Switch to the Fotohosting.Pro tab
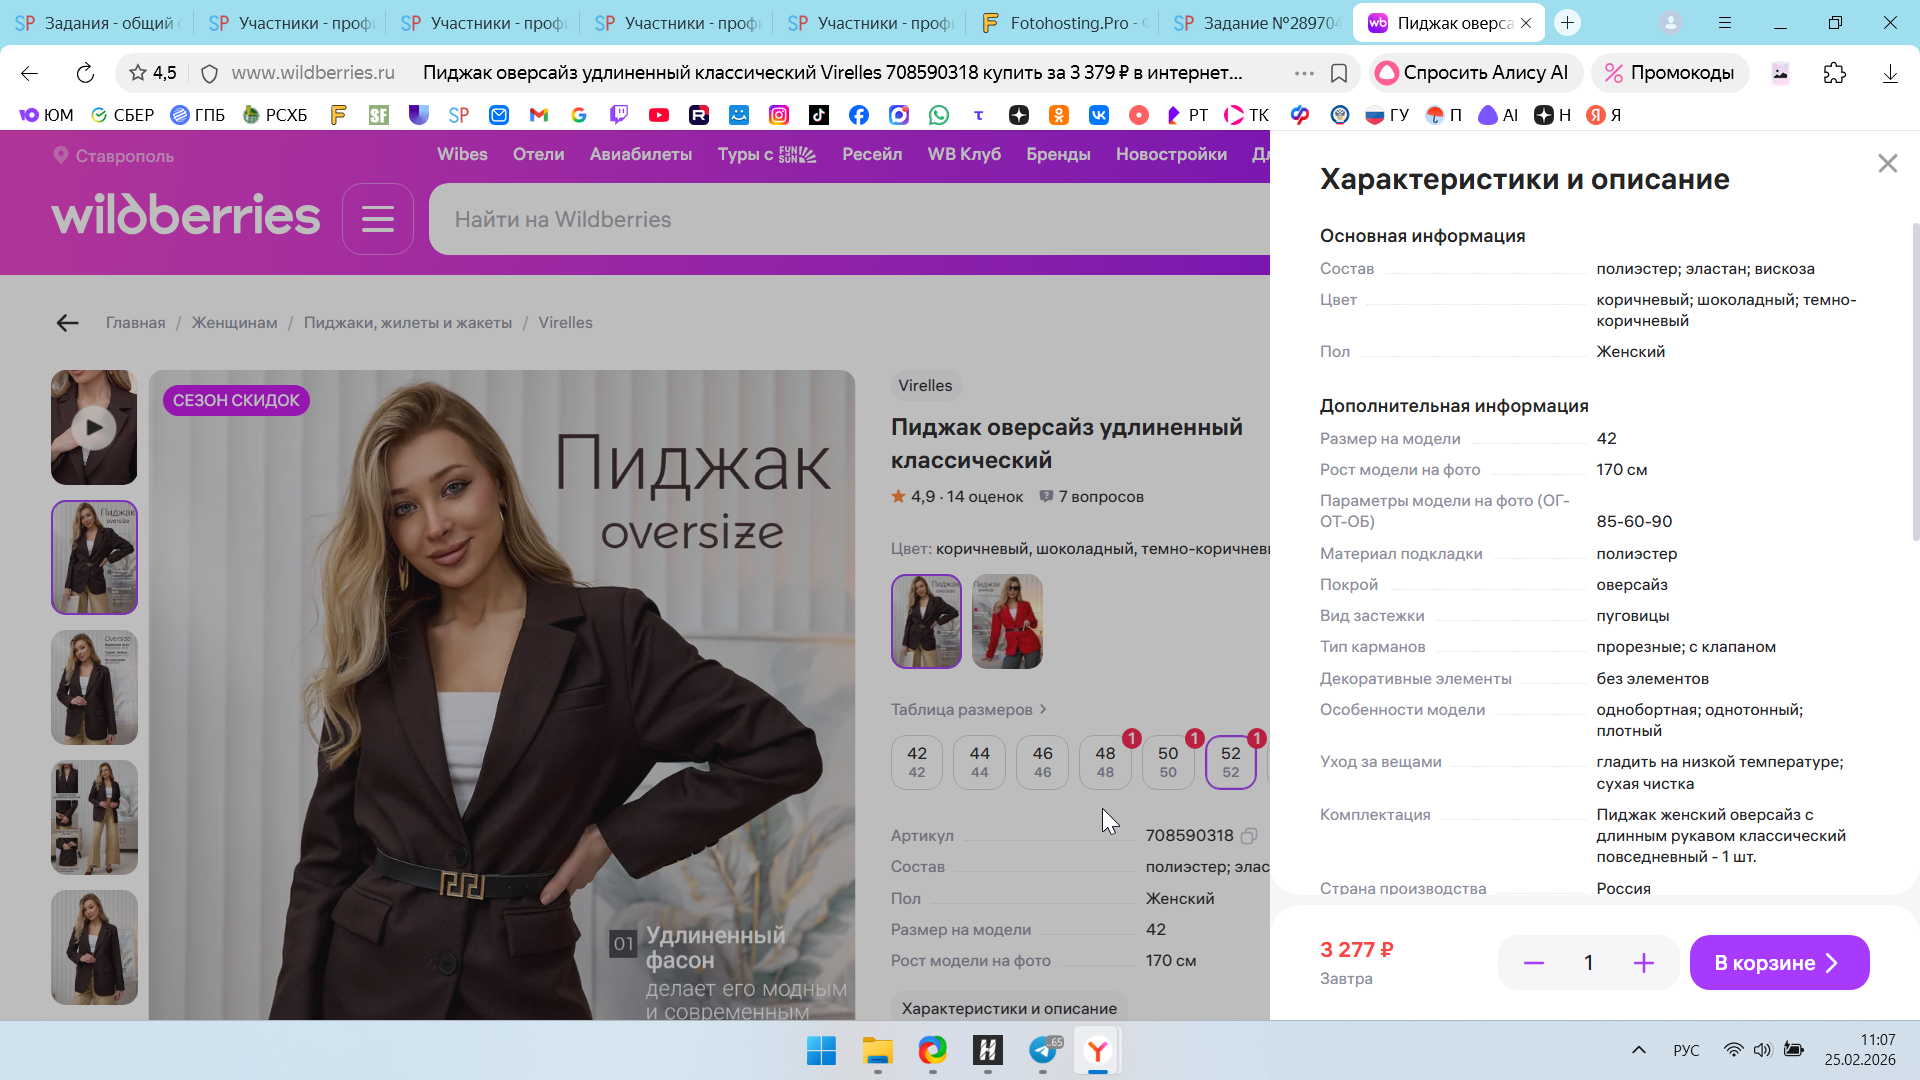1920x1080 pixels. point(1065,23)
